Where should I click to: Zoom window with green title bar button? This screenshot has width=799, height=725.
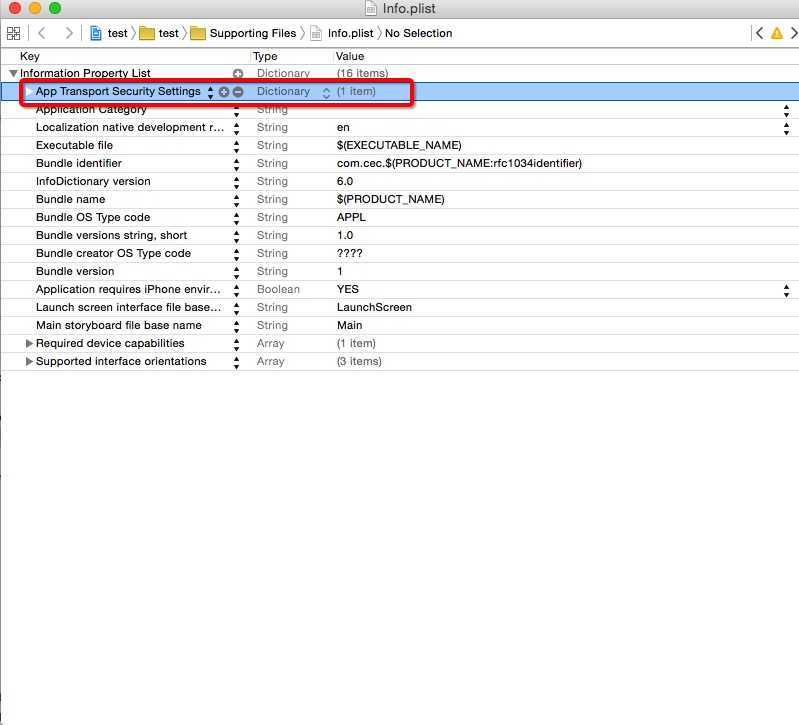pyautogui.click(x=55, y=8)
